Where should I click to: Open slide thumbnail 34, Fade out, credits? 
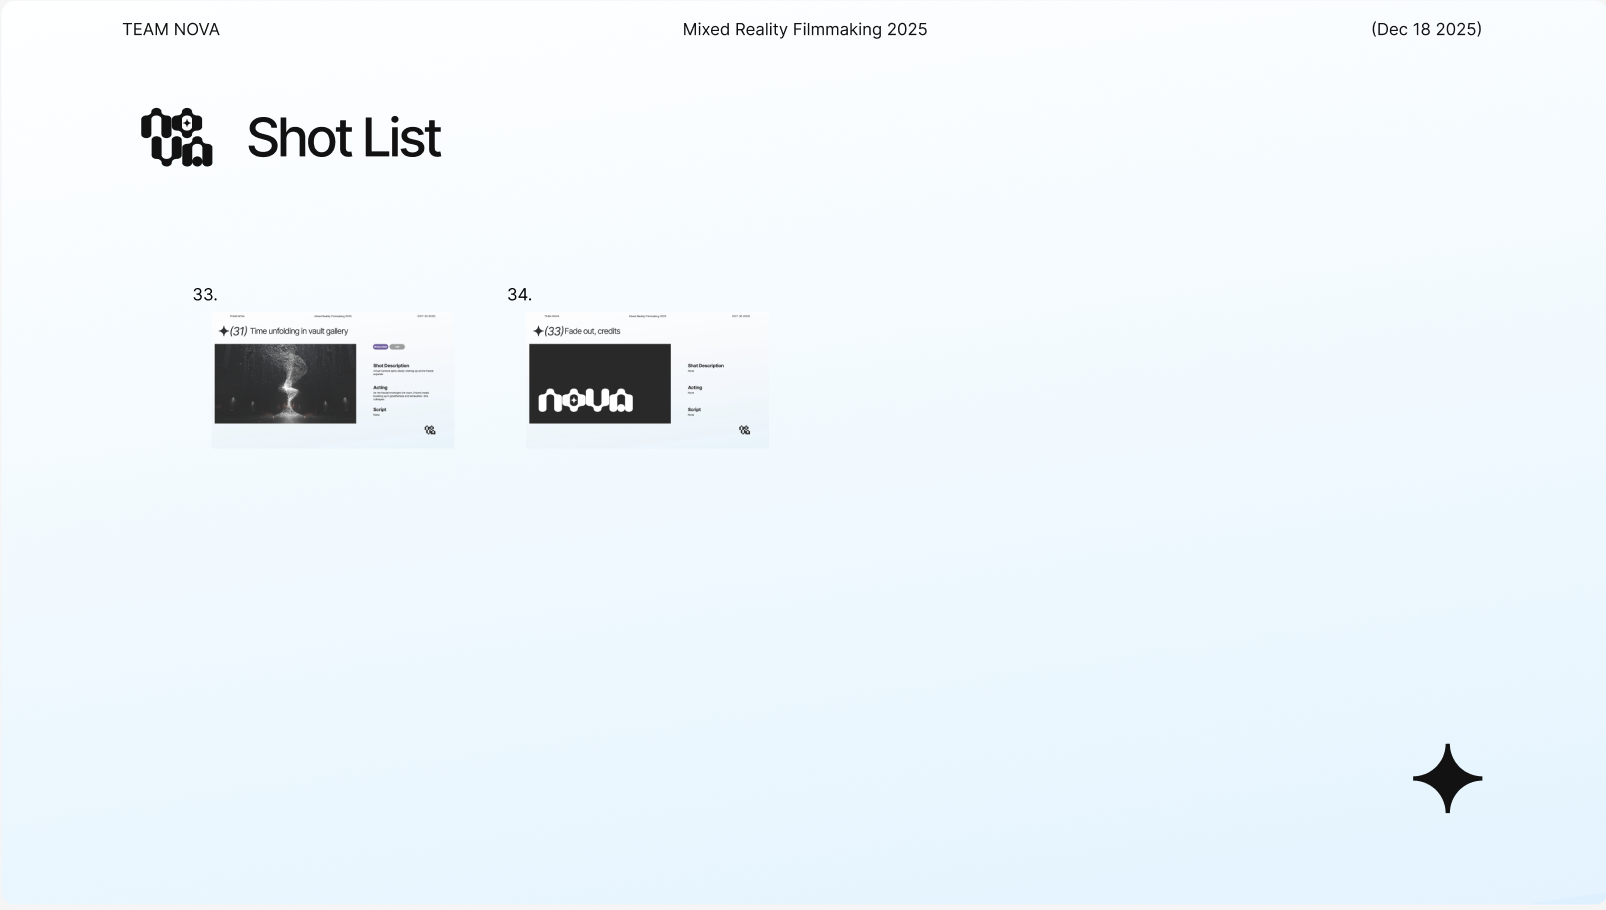tap(648, 380)
